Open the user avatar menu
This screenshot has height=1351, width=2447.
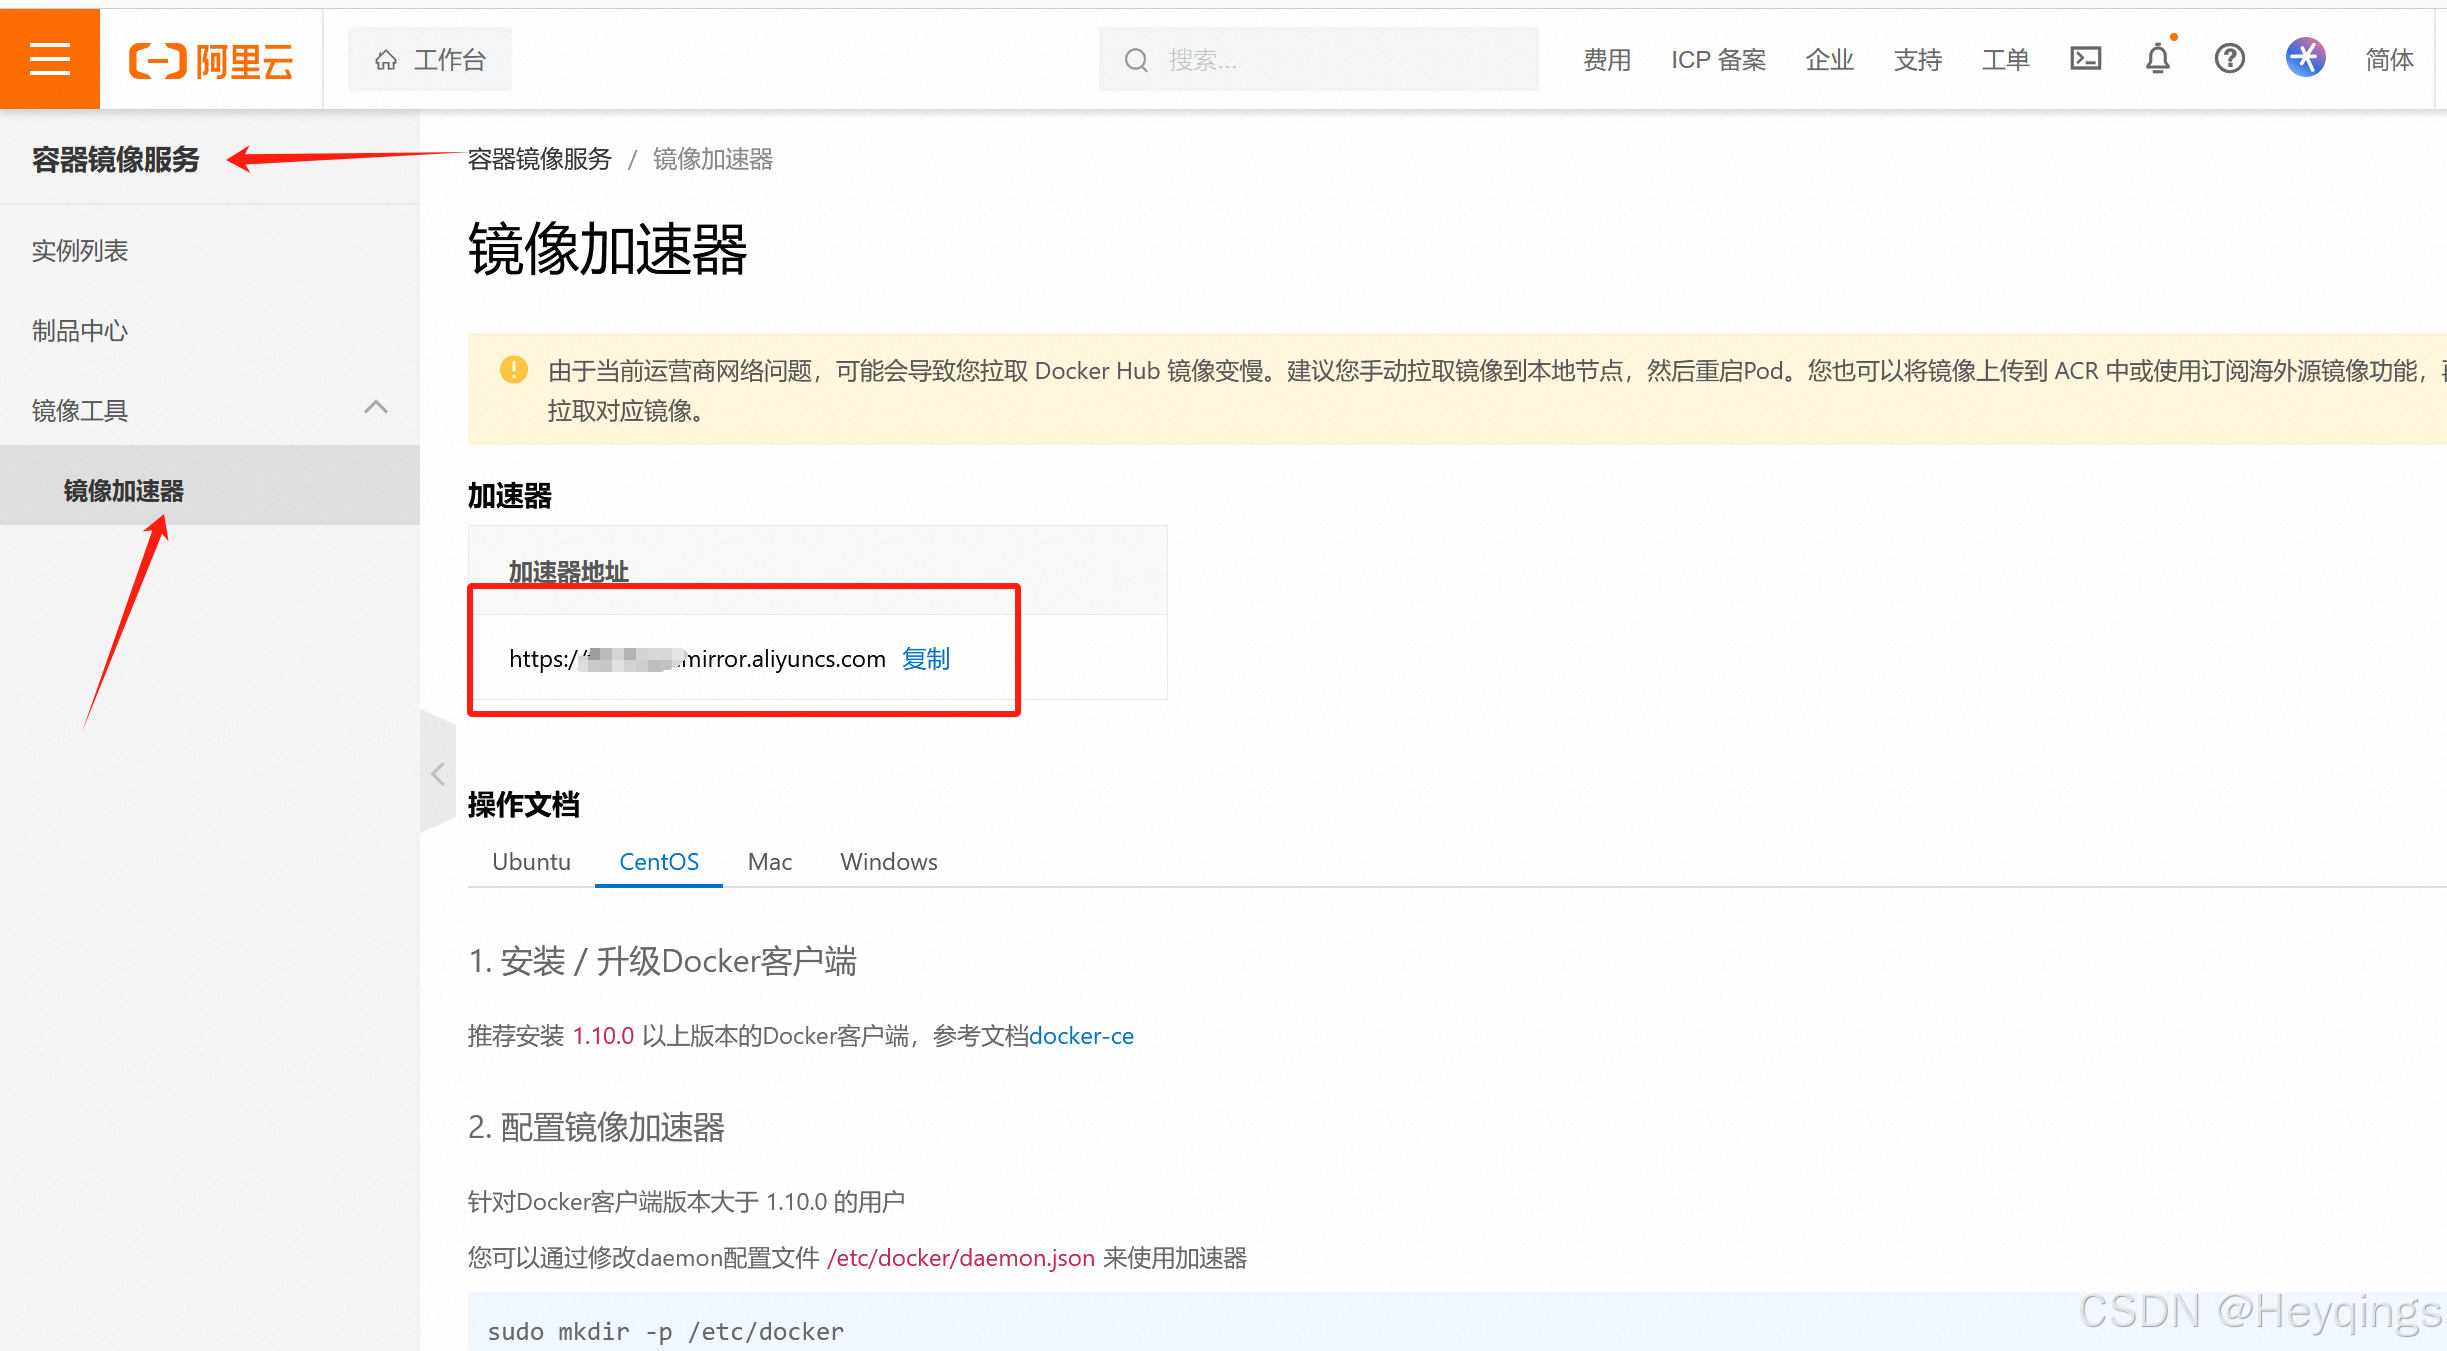click(x=2305, y=58)
